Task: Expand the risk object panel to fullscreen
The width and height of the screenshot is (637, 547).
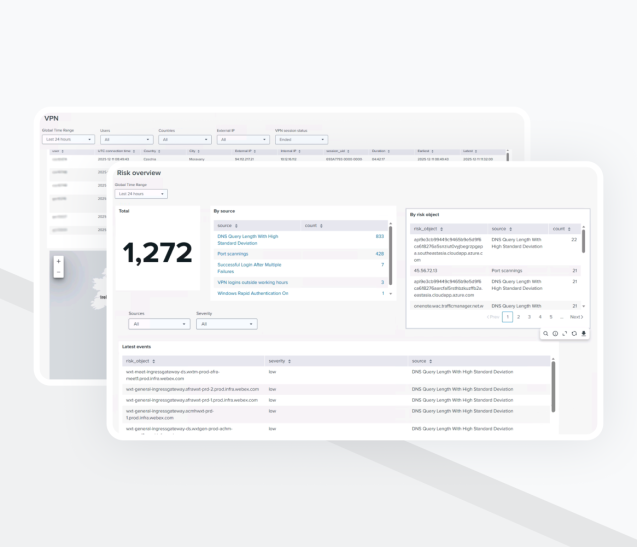Action: (x=565, y=333)
